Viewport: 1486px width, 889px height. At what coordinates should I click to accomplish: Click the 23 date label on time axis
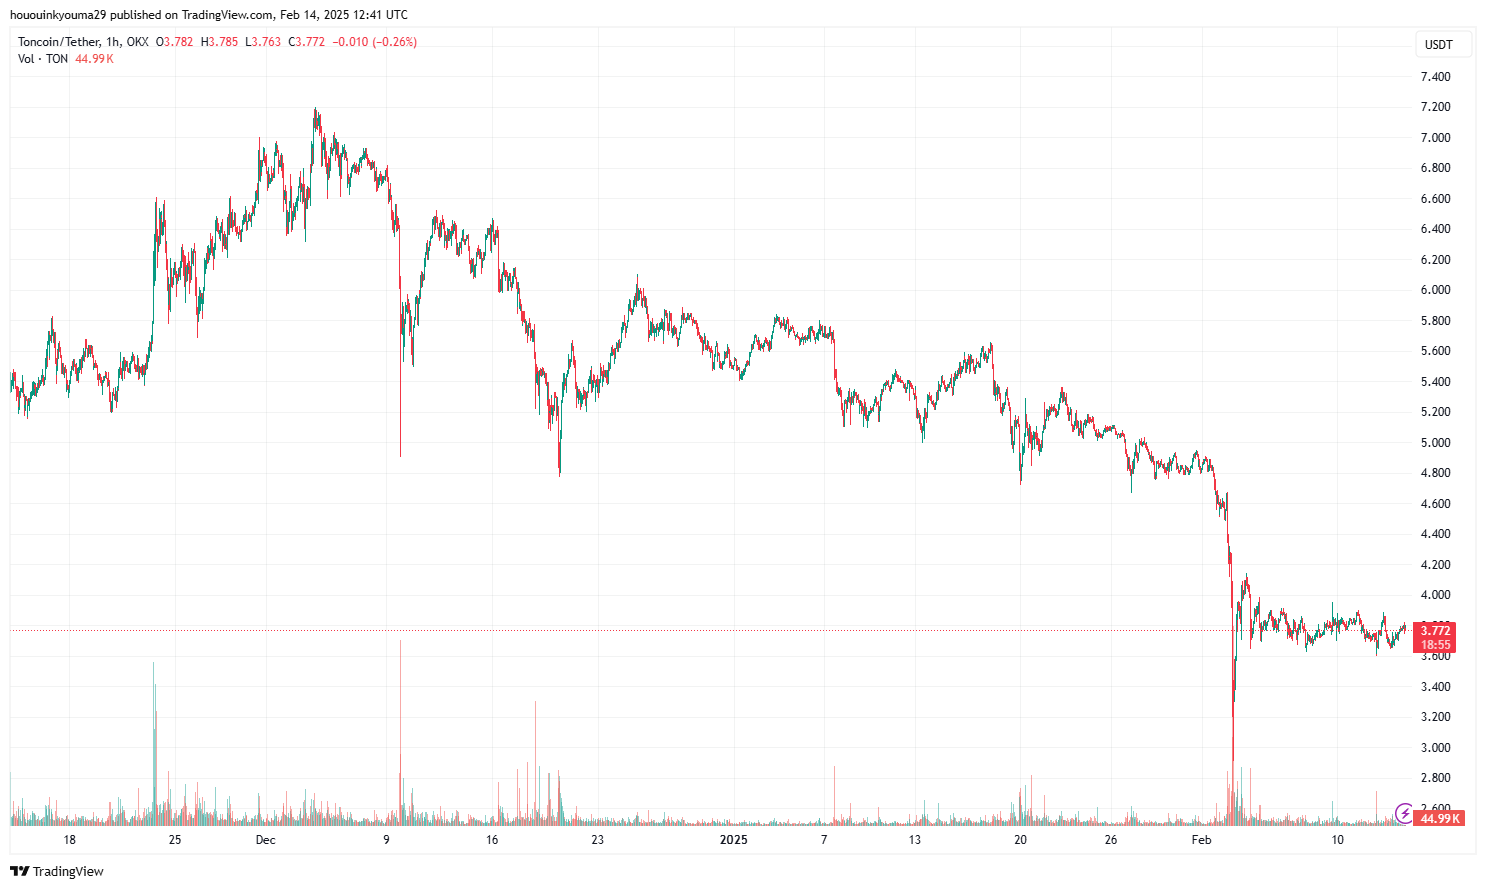point(597,840)
